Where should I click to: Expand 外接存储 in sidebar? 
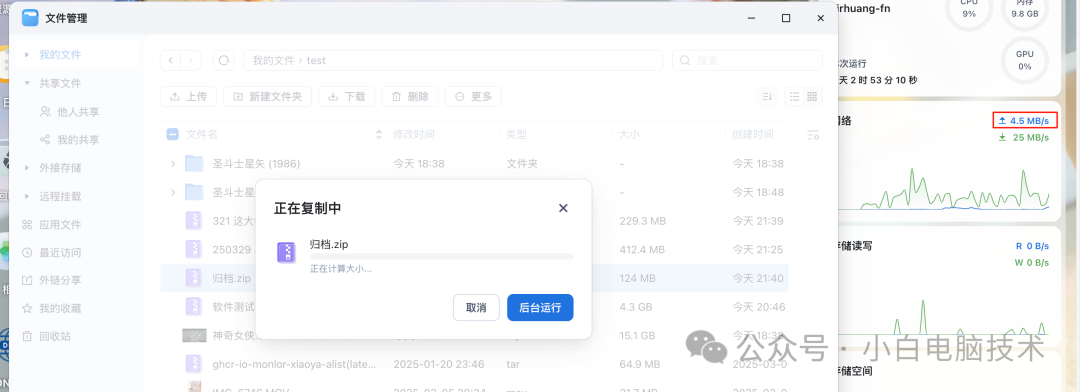point(27,167)
